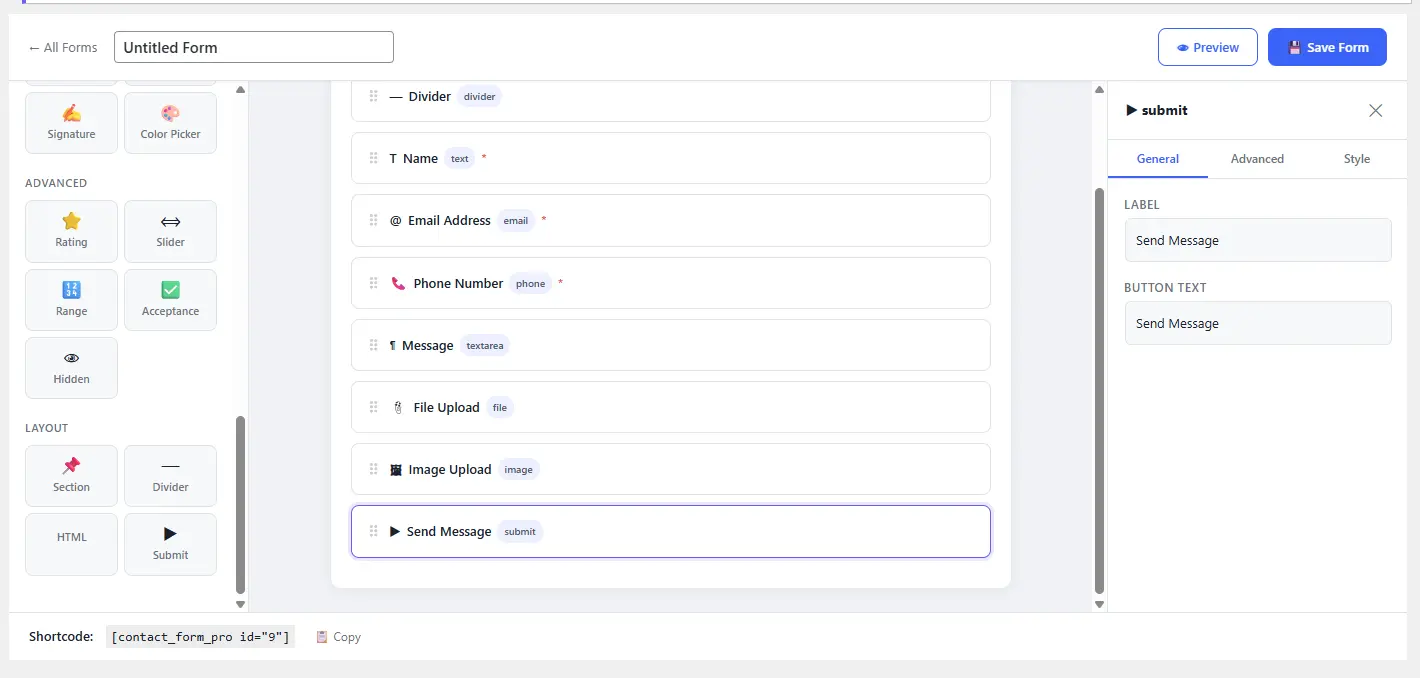Screen dimensions: 1420x678
Task: Add an HTML layout block
Action: (71, 544)
